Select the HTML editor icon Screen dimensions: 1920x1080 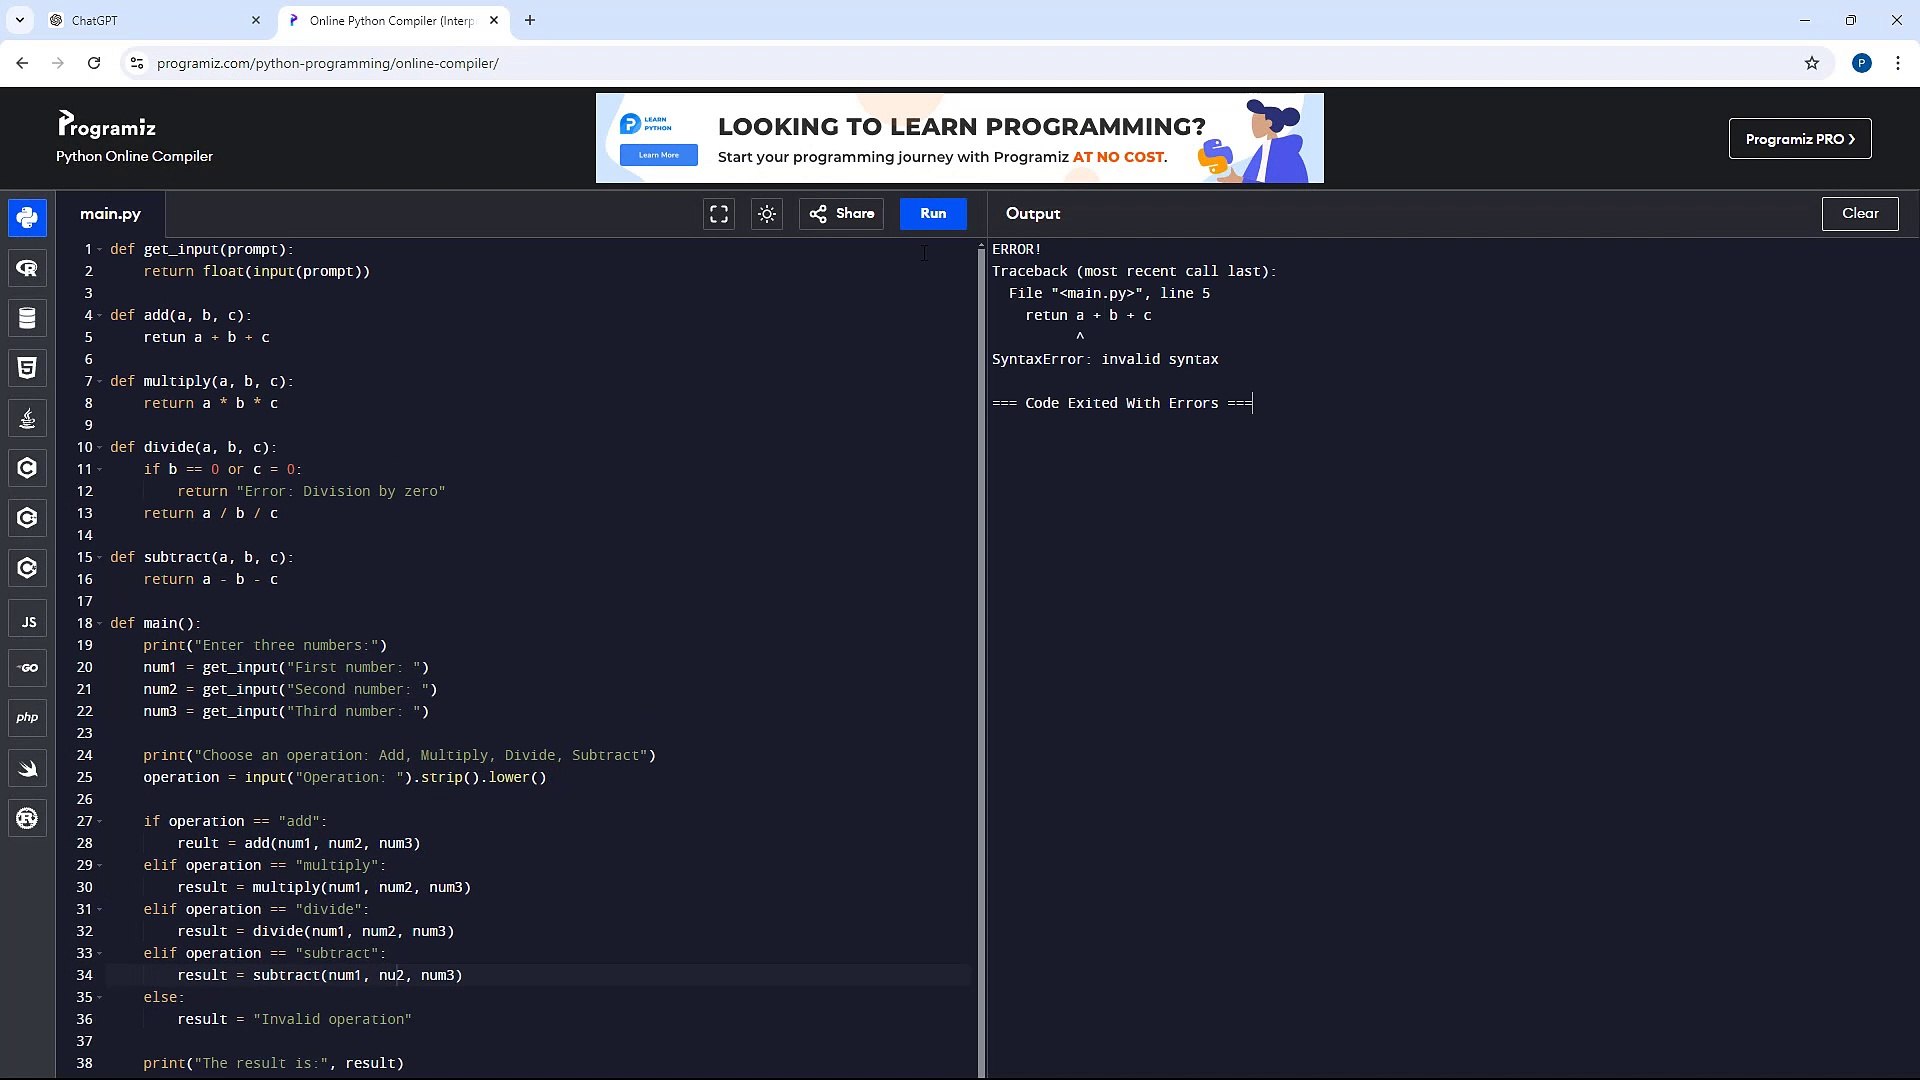pos(27,368)
